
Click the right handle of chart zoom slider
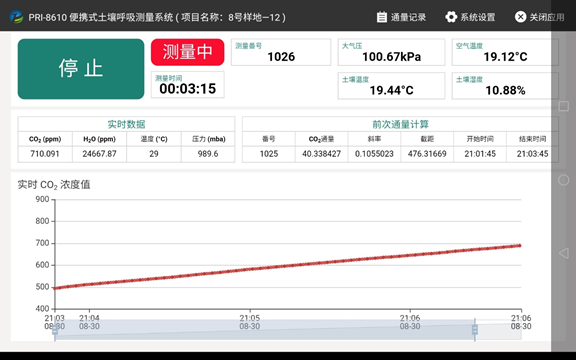tap(475, 330)
